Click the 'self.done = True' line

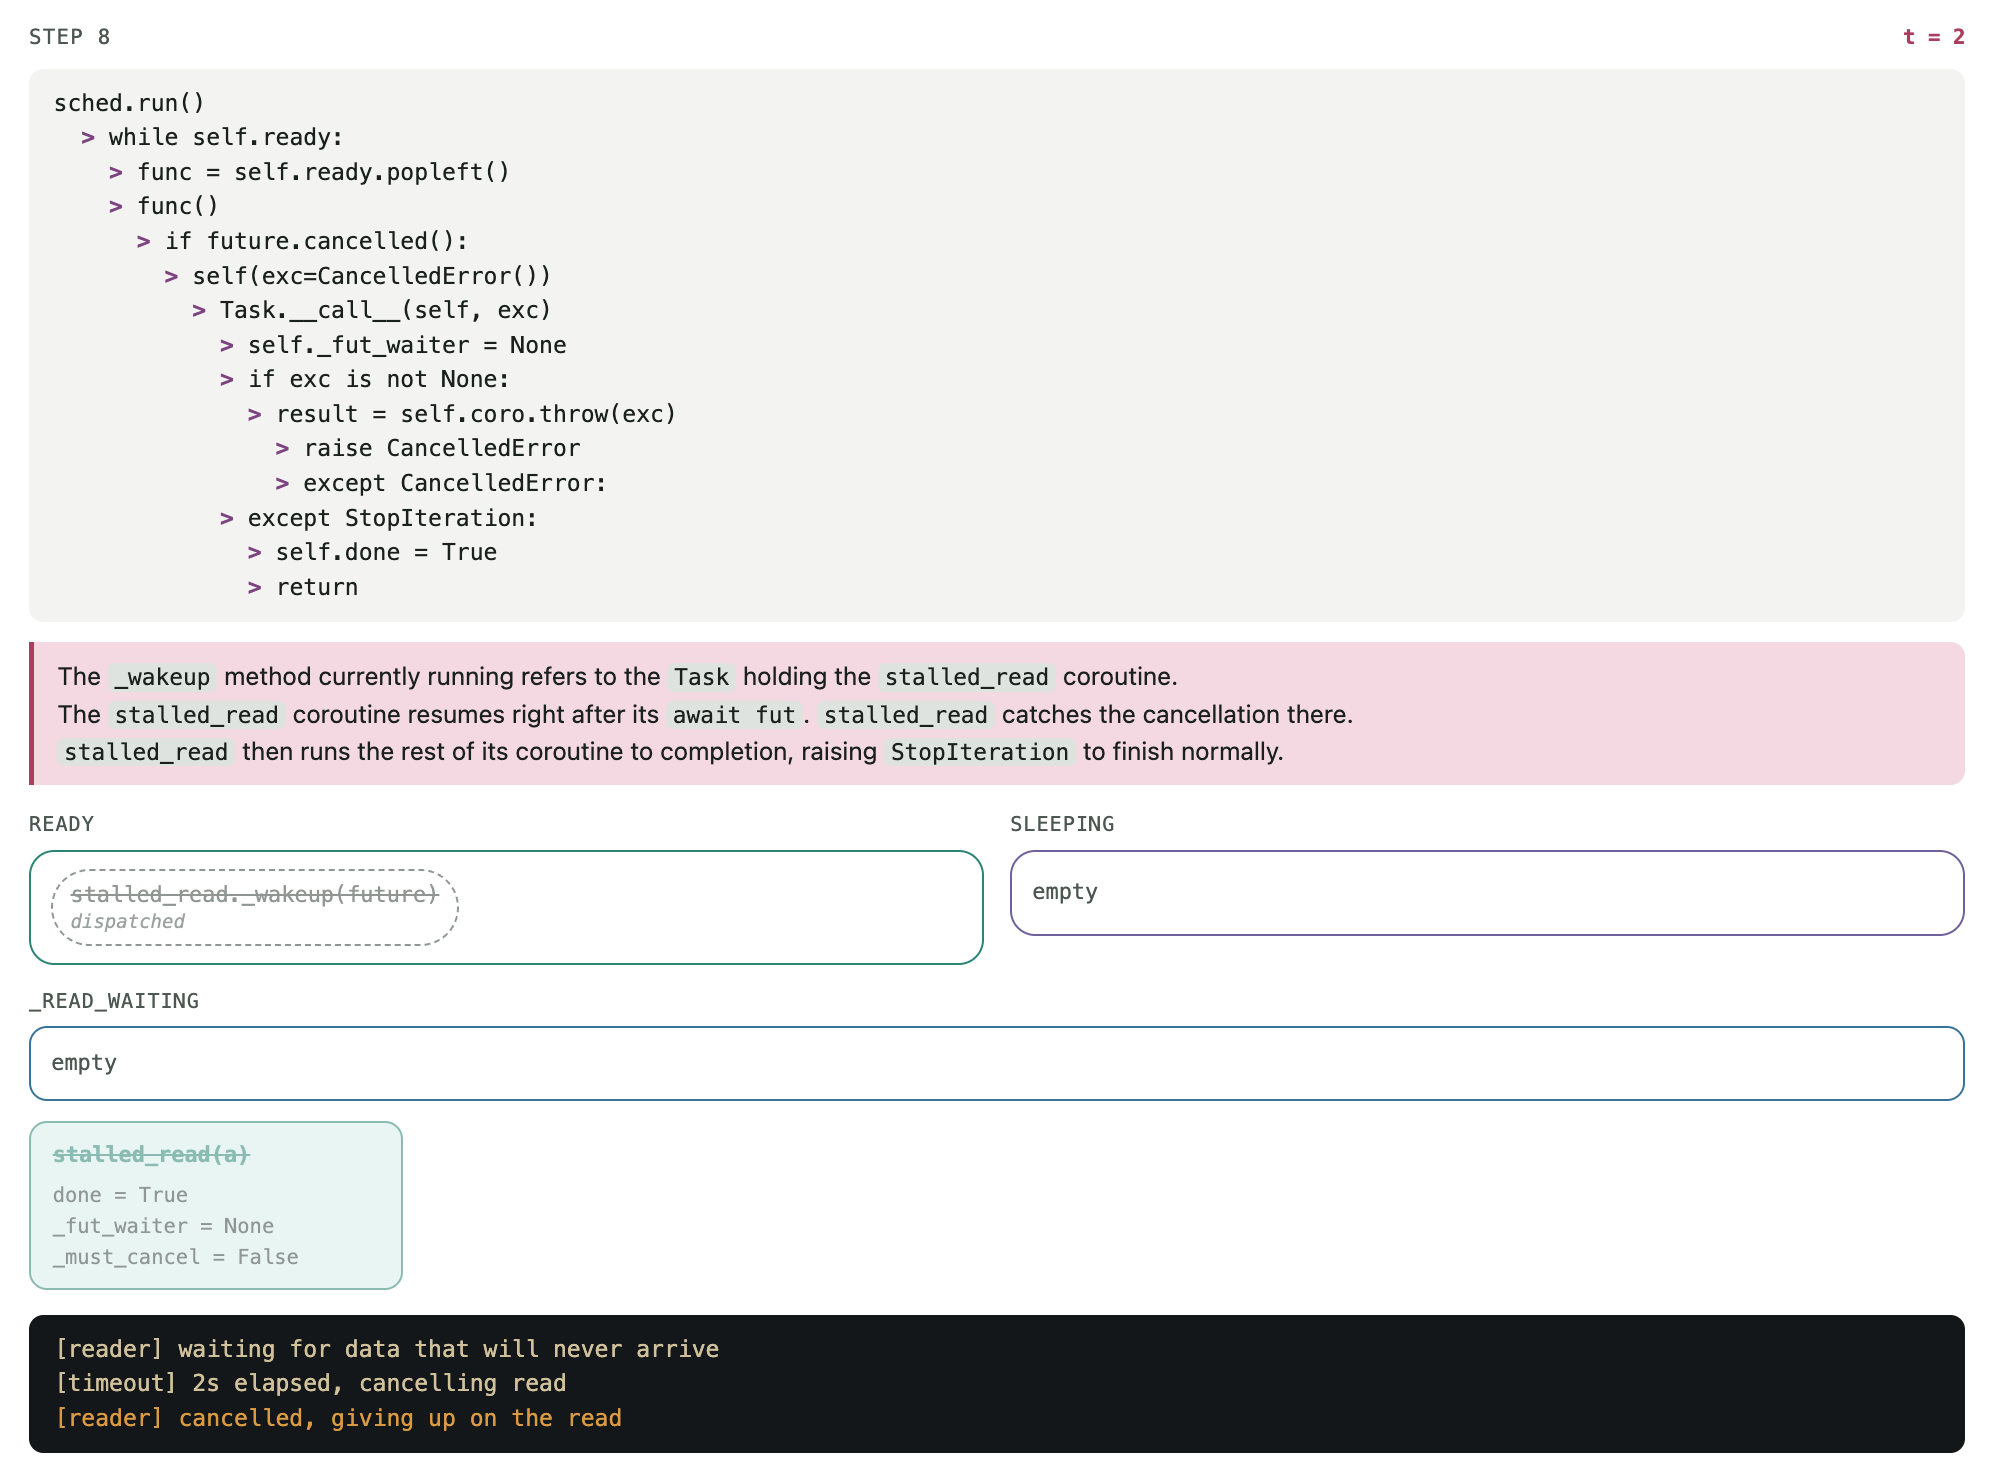[x=386, y=552]
